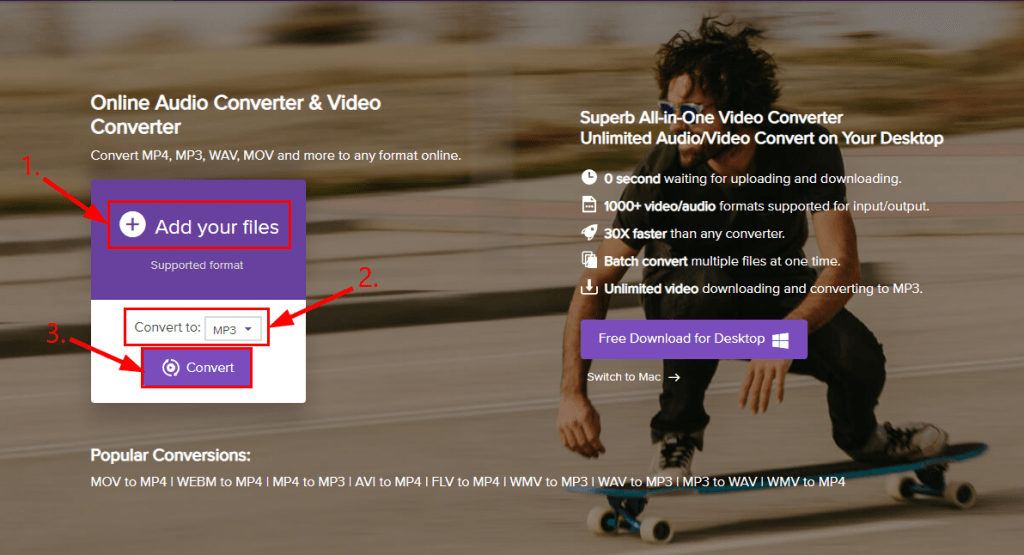Click the Switch to Mac link
The width and height of the screenshot is (1024, 555).
click(624, 377)
